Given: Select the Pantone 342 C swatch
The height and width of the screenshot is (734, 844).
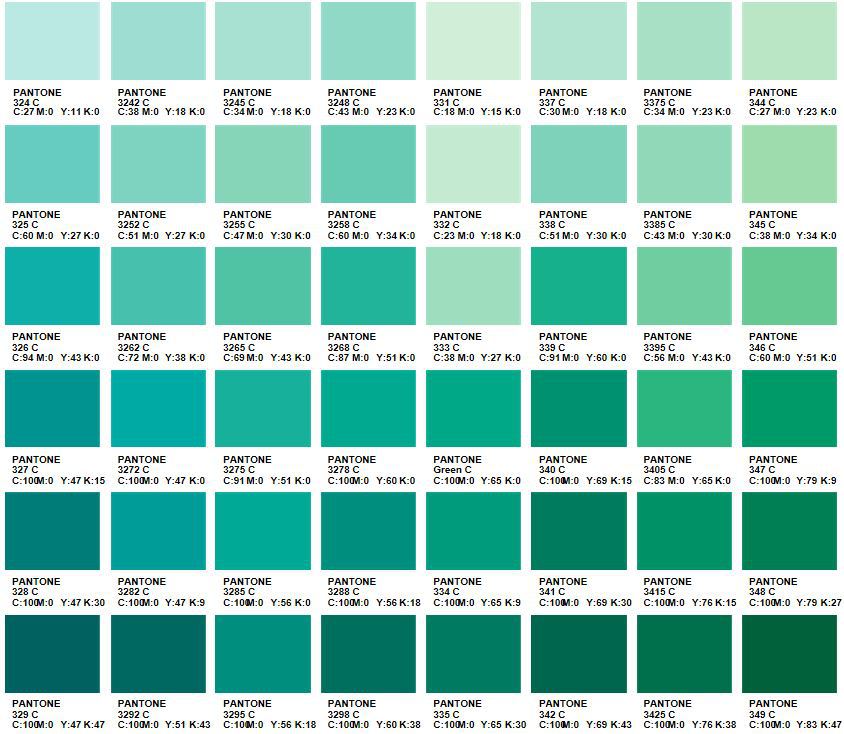Looking at the screenshot, I should pos(579,654).
